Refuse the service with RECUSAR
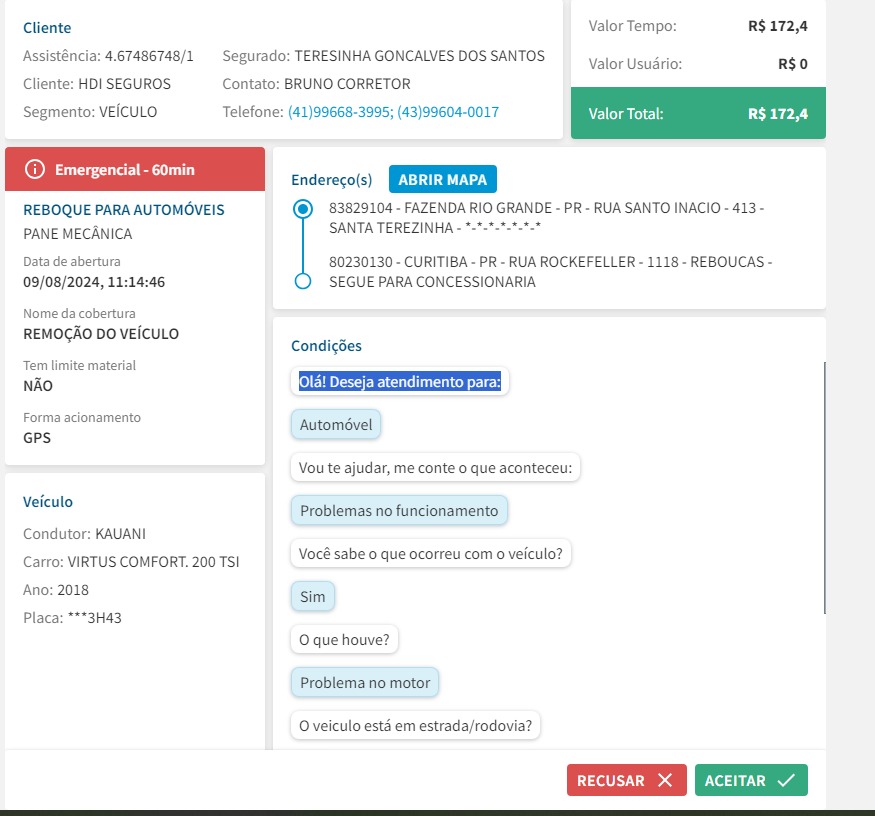Viewport: 875px width, 816px height. (x=626, y=780)
